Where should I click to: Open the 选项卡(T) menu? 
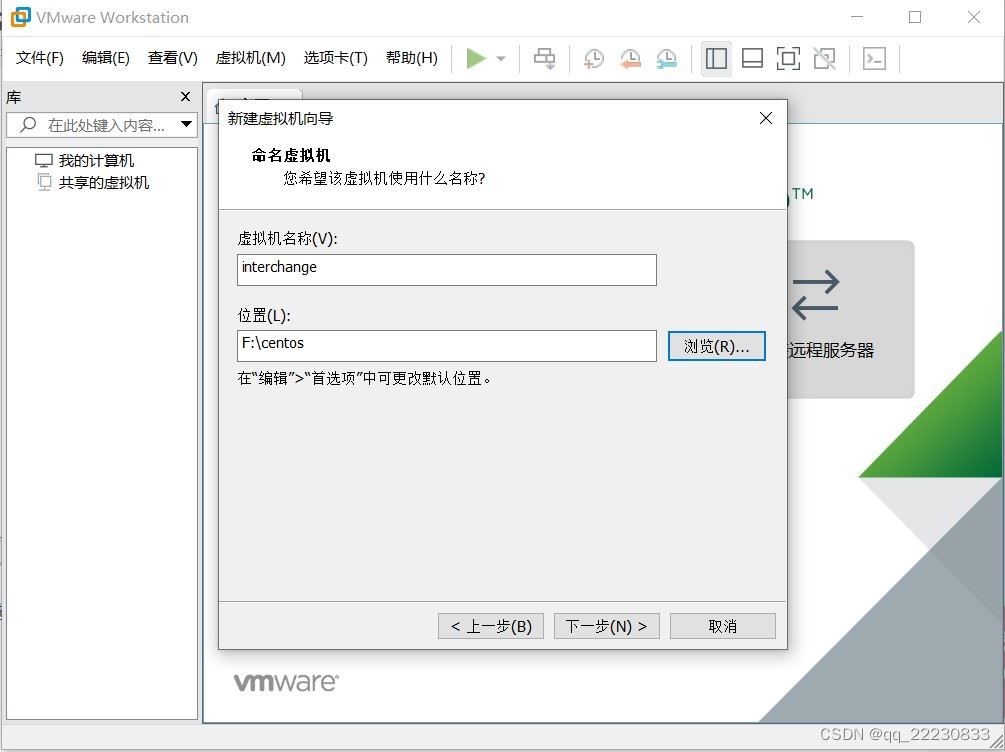[x=335, y=58]
